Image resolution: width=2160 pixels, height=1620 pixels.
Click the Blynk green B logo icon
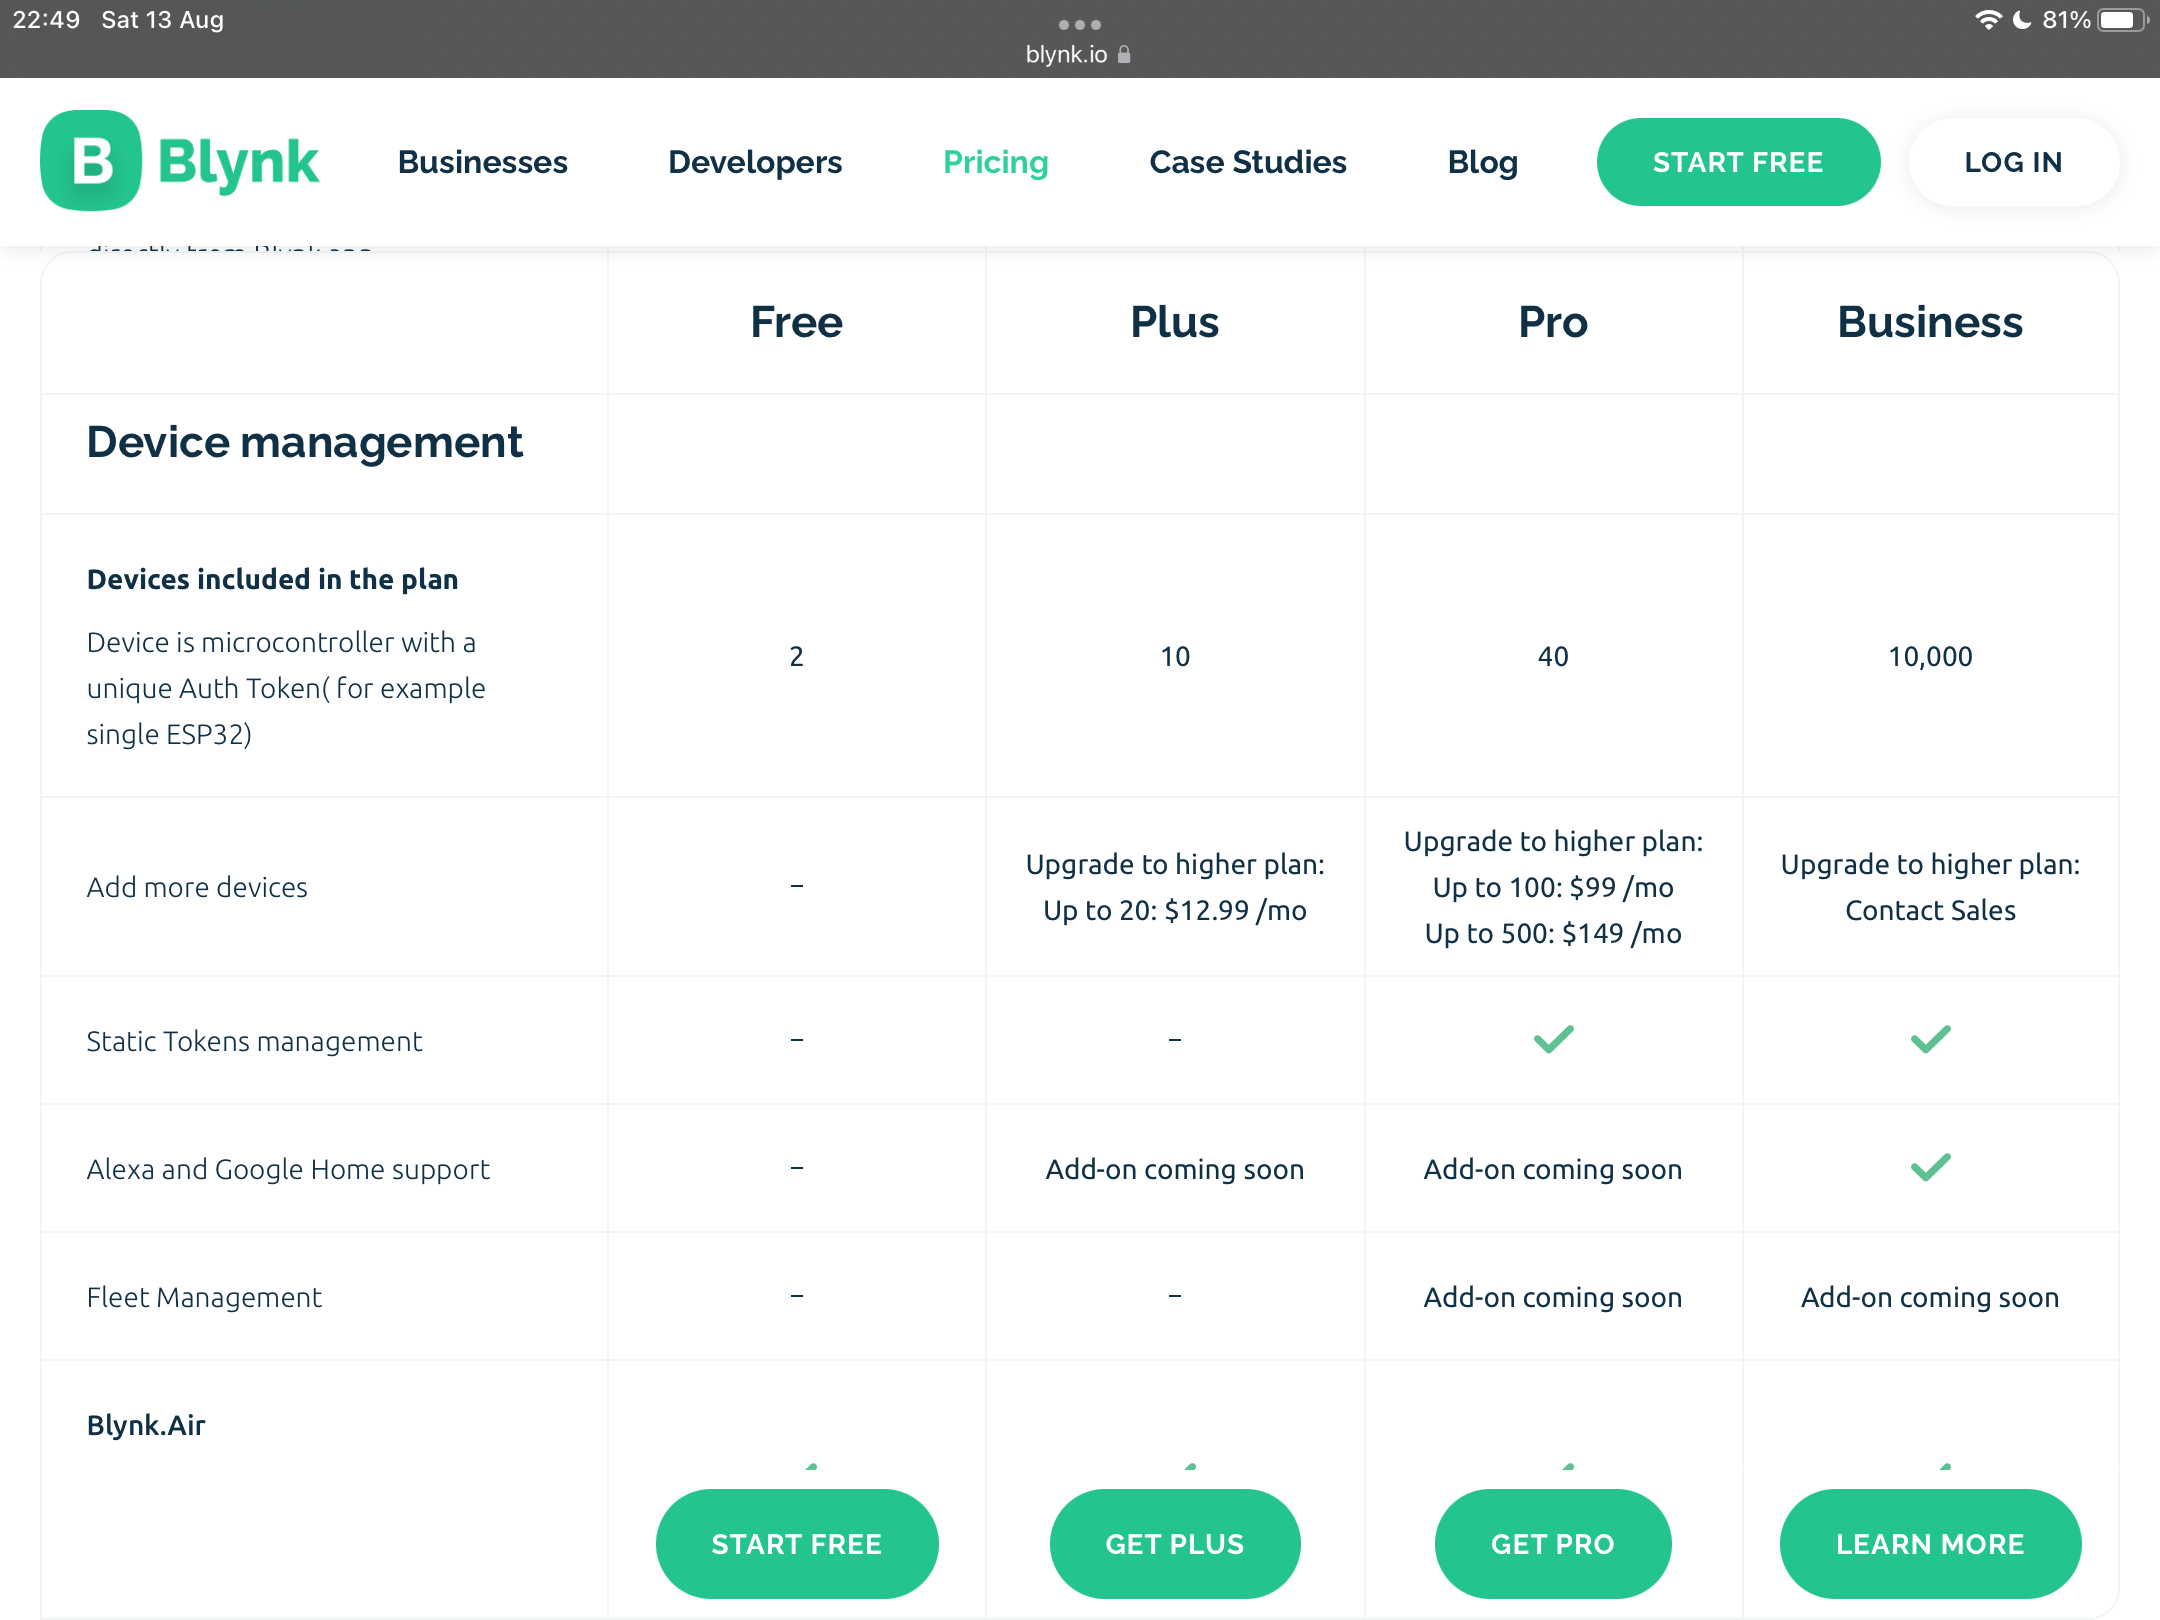pos(91,161)
